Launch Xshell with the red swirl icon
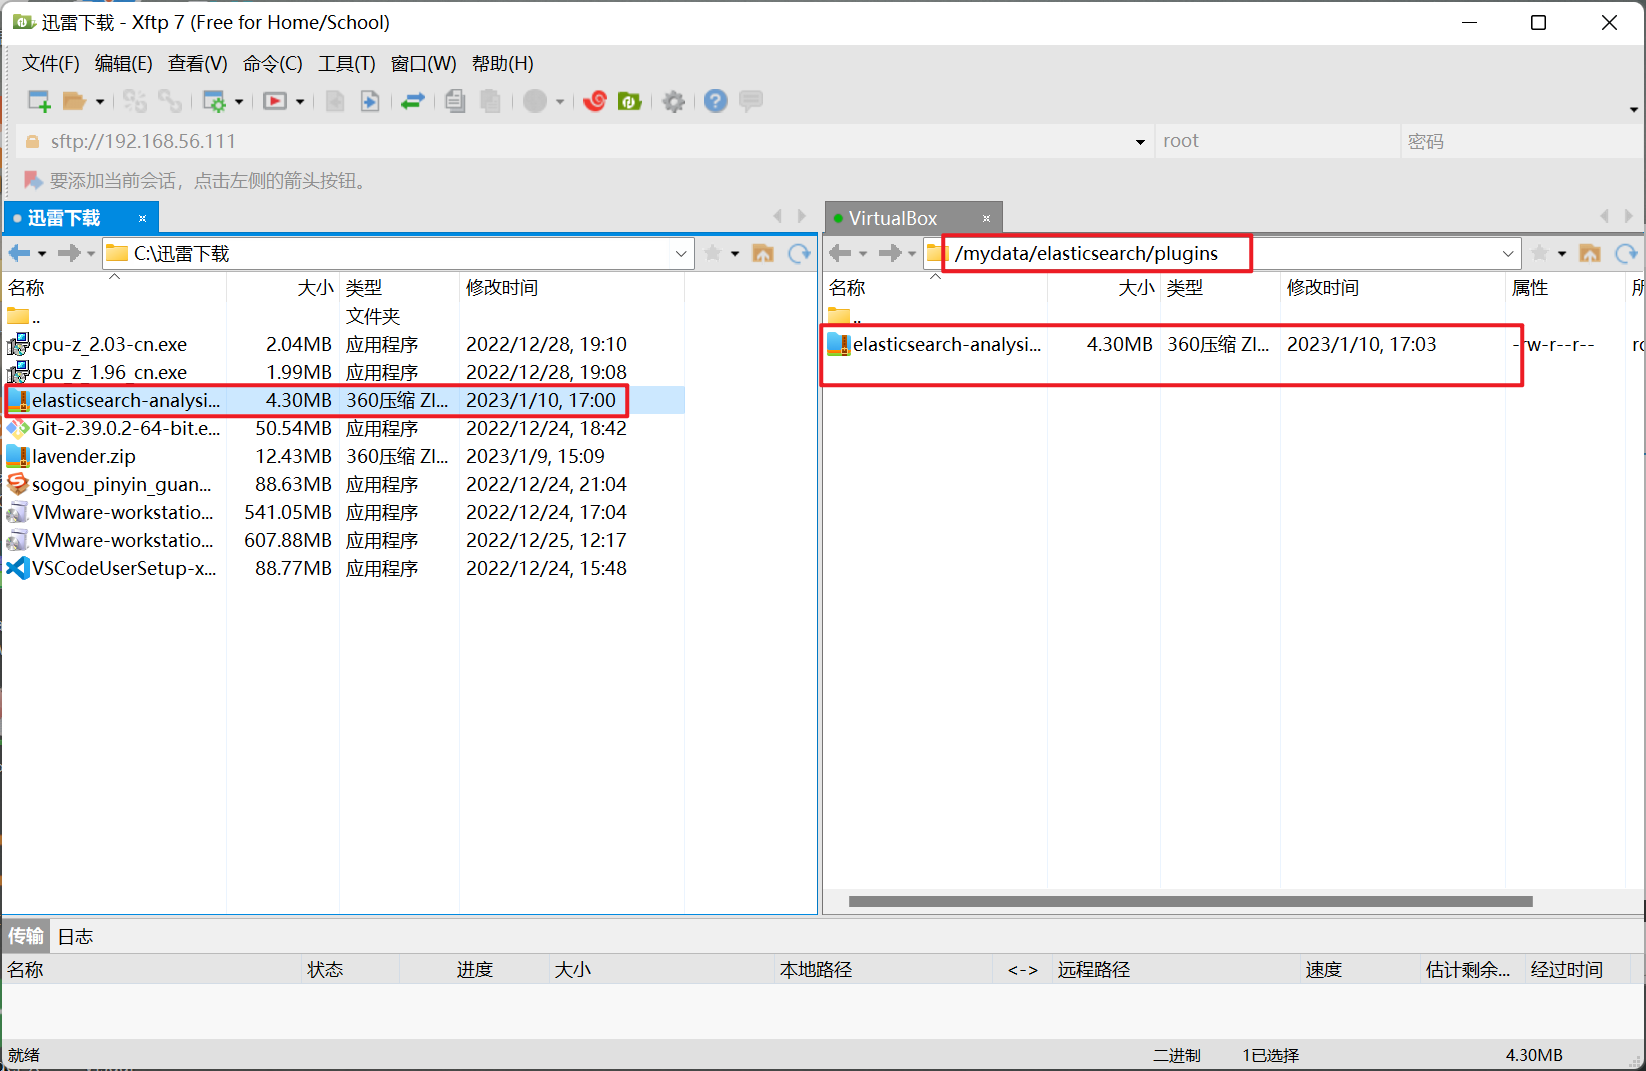This screenshot has height=1071, width=1646. click(595, 101)
